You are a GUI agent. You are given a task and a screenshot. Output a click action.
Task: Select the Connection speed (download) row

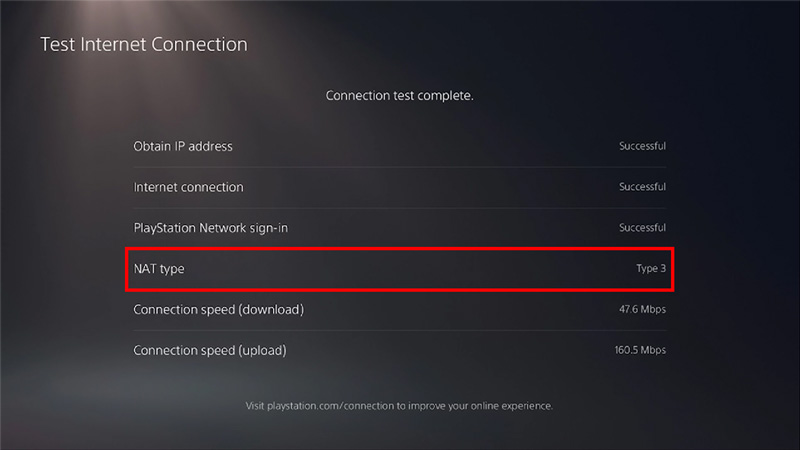click(x=399, y=310)
